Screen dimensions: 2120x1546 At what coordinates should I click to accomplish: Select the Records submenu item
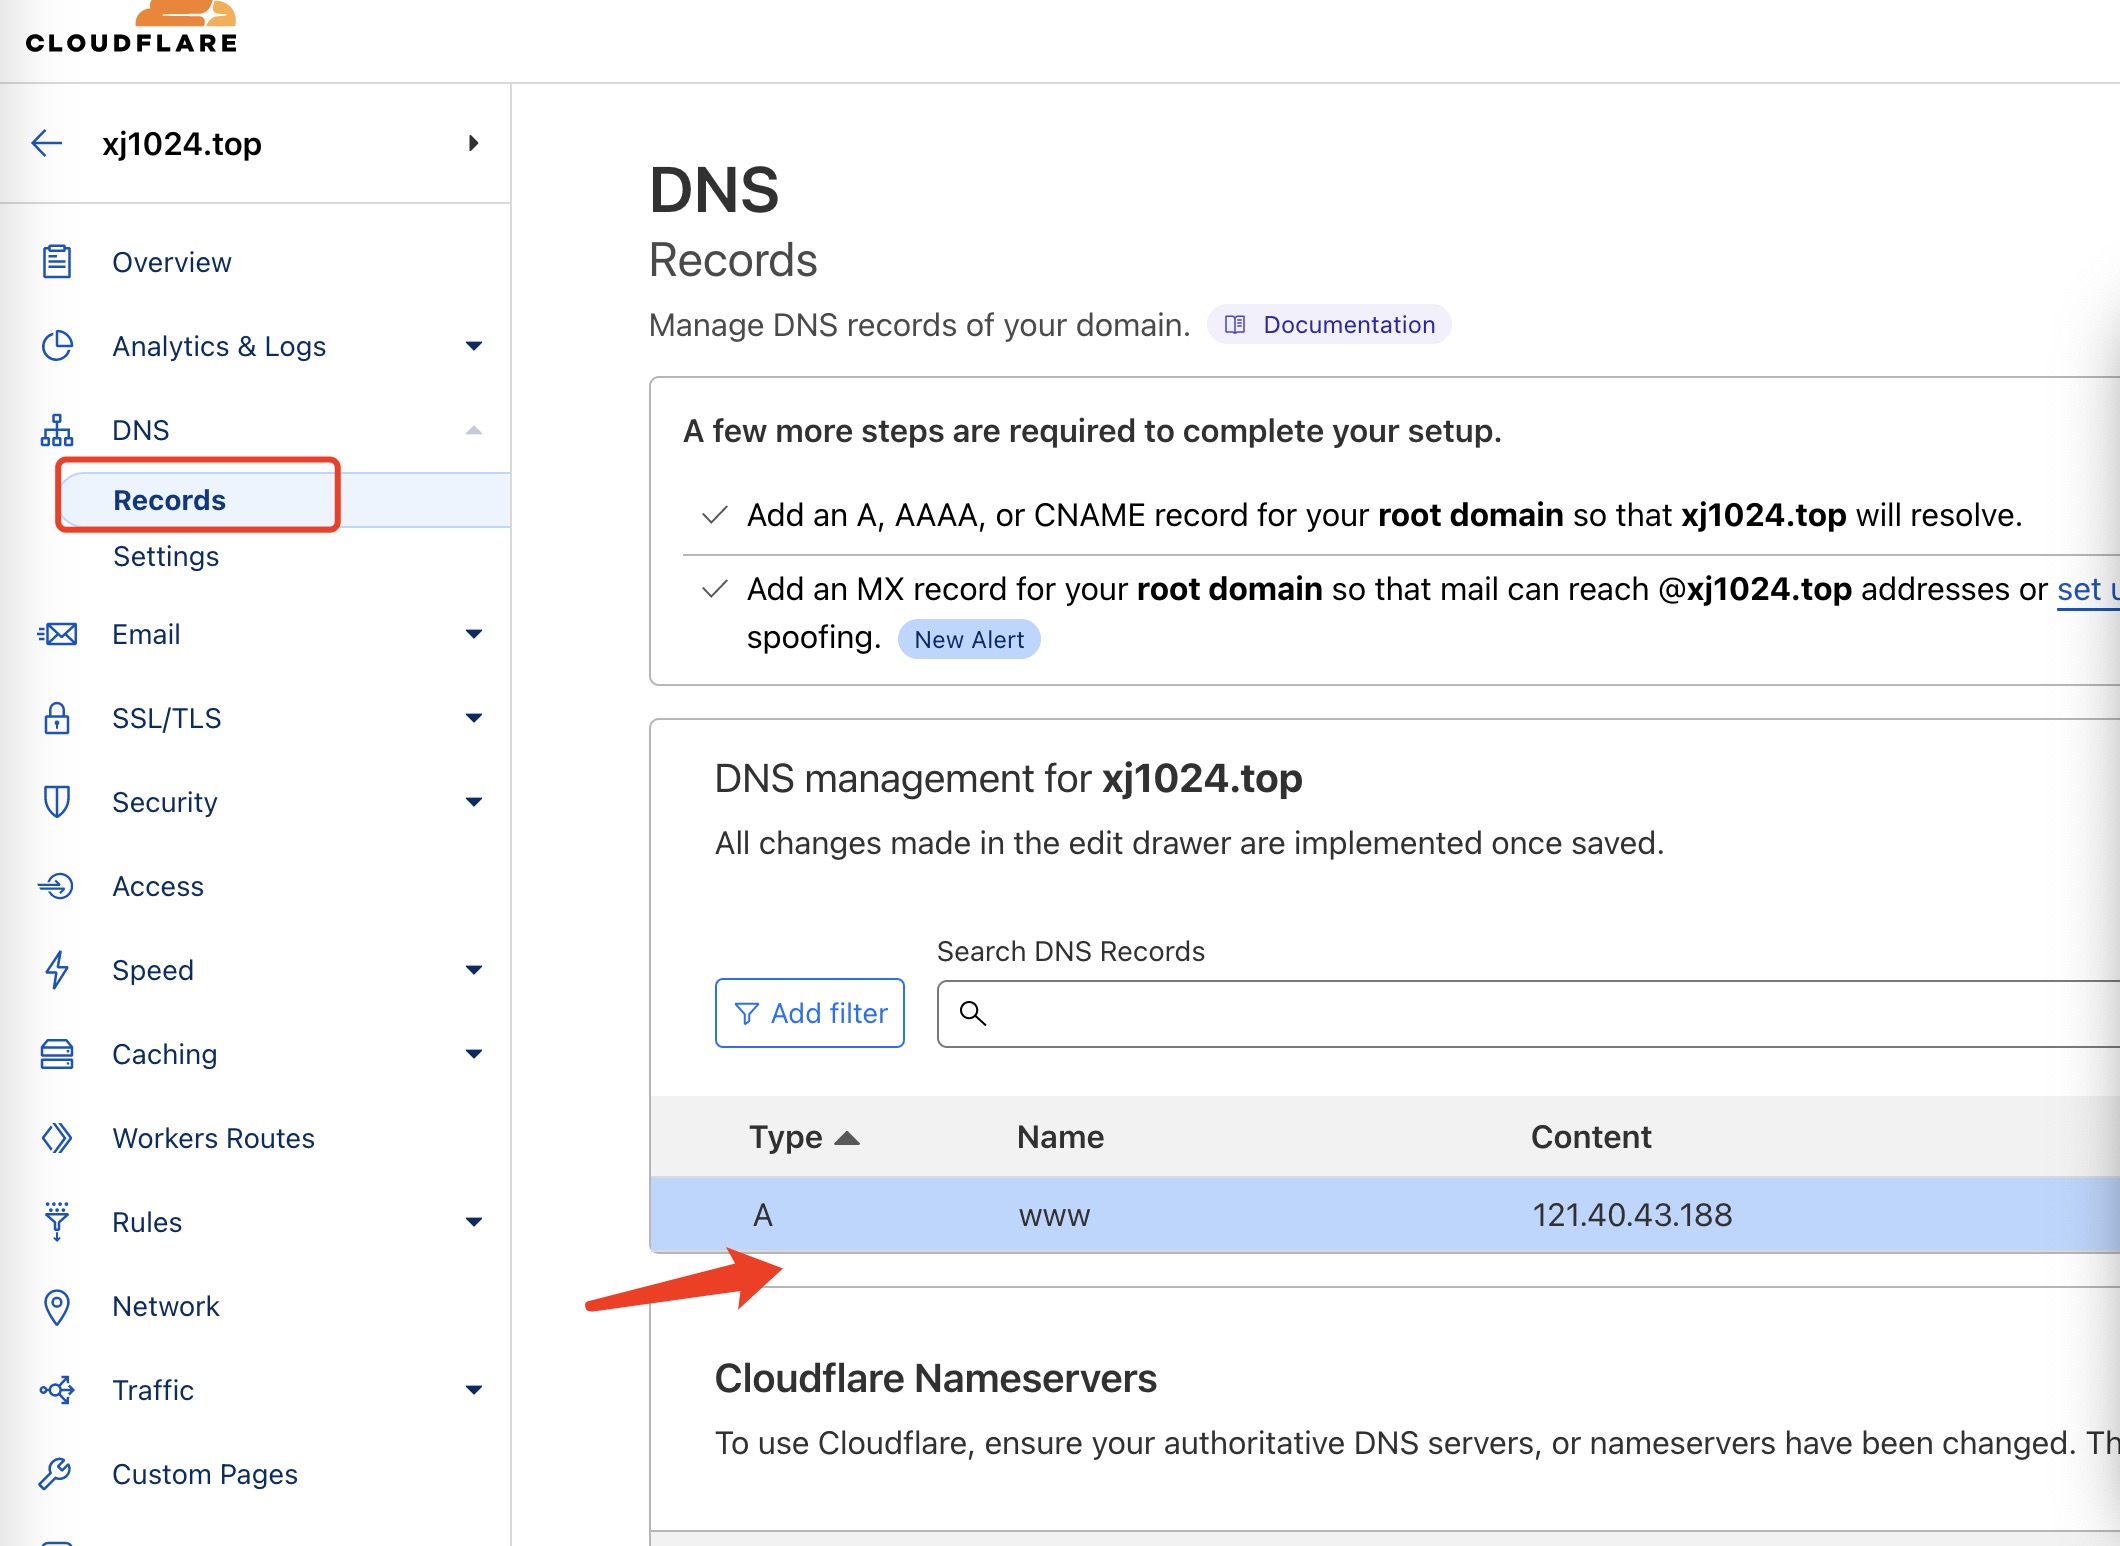click(x=170, y=500)
